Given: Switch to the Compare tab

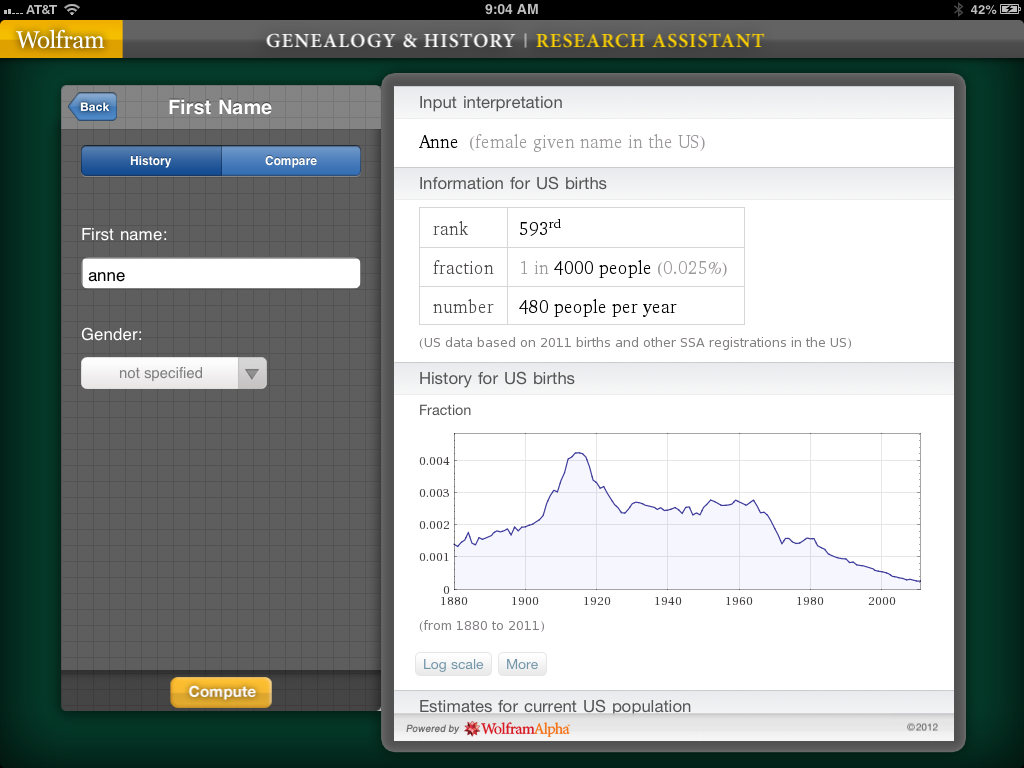Looking at the screenshot, I should click(291, 161).
